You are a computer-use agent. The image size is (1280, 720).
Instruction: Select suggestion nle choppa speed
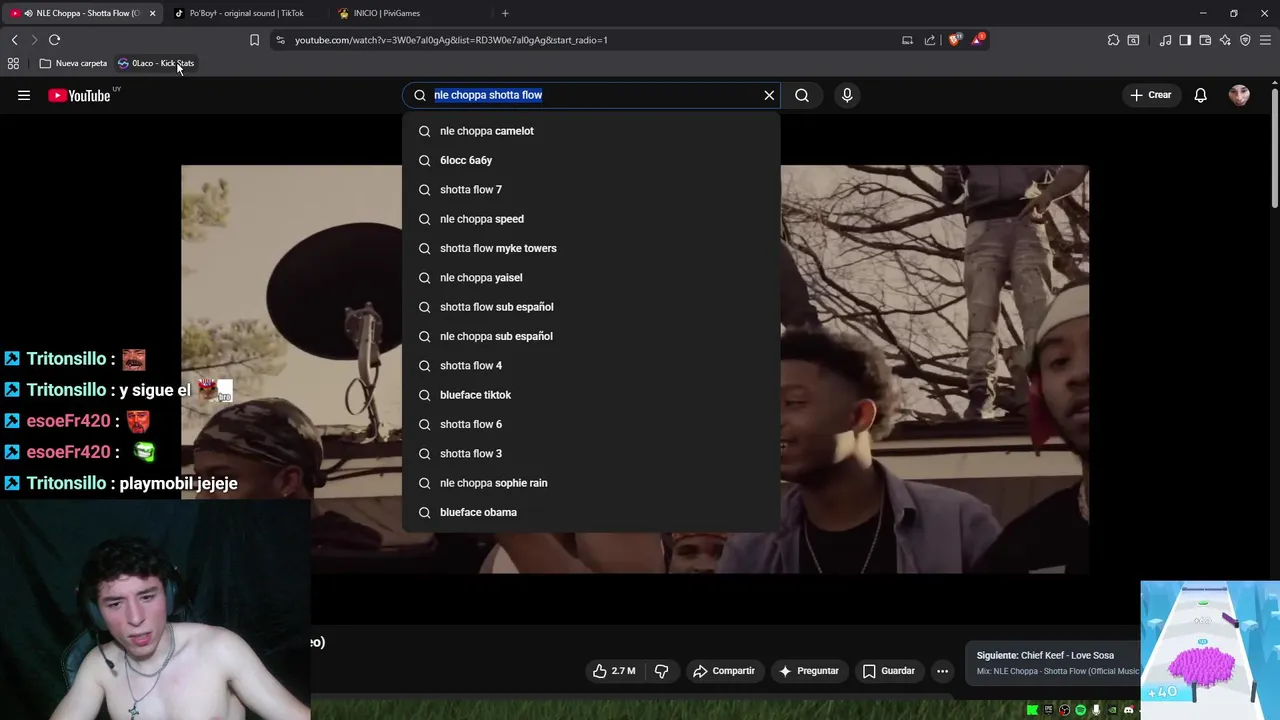point(591,219)
